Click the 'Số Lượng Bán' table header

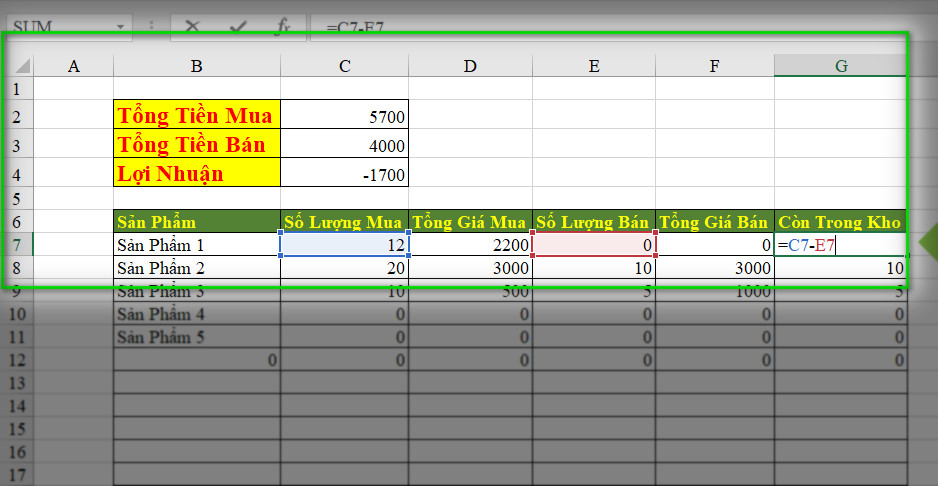click(x=594, y=222)
